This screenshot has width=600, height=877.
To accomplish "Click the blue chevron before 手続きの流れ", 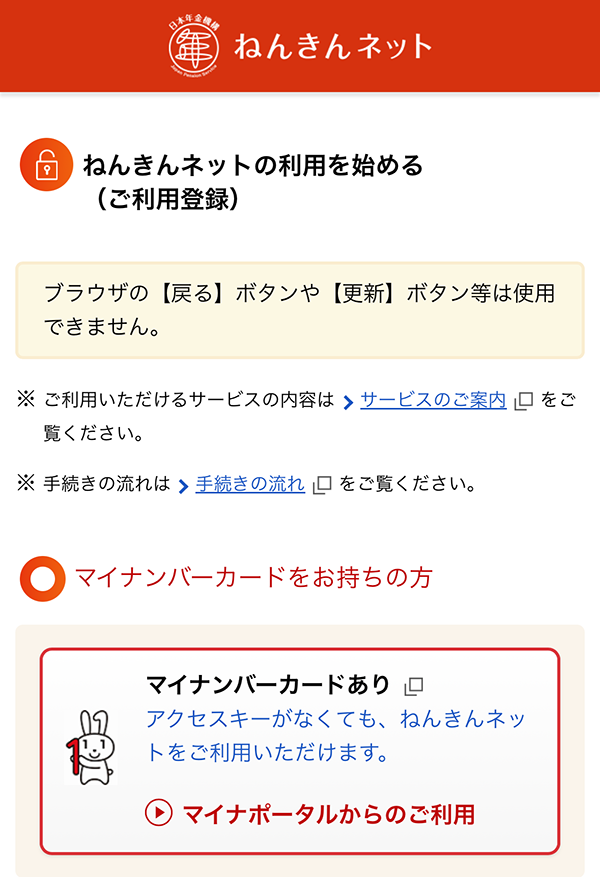I will coord(184,485).
